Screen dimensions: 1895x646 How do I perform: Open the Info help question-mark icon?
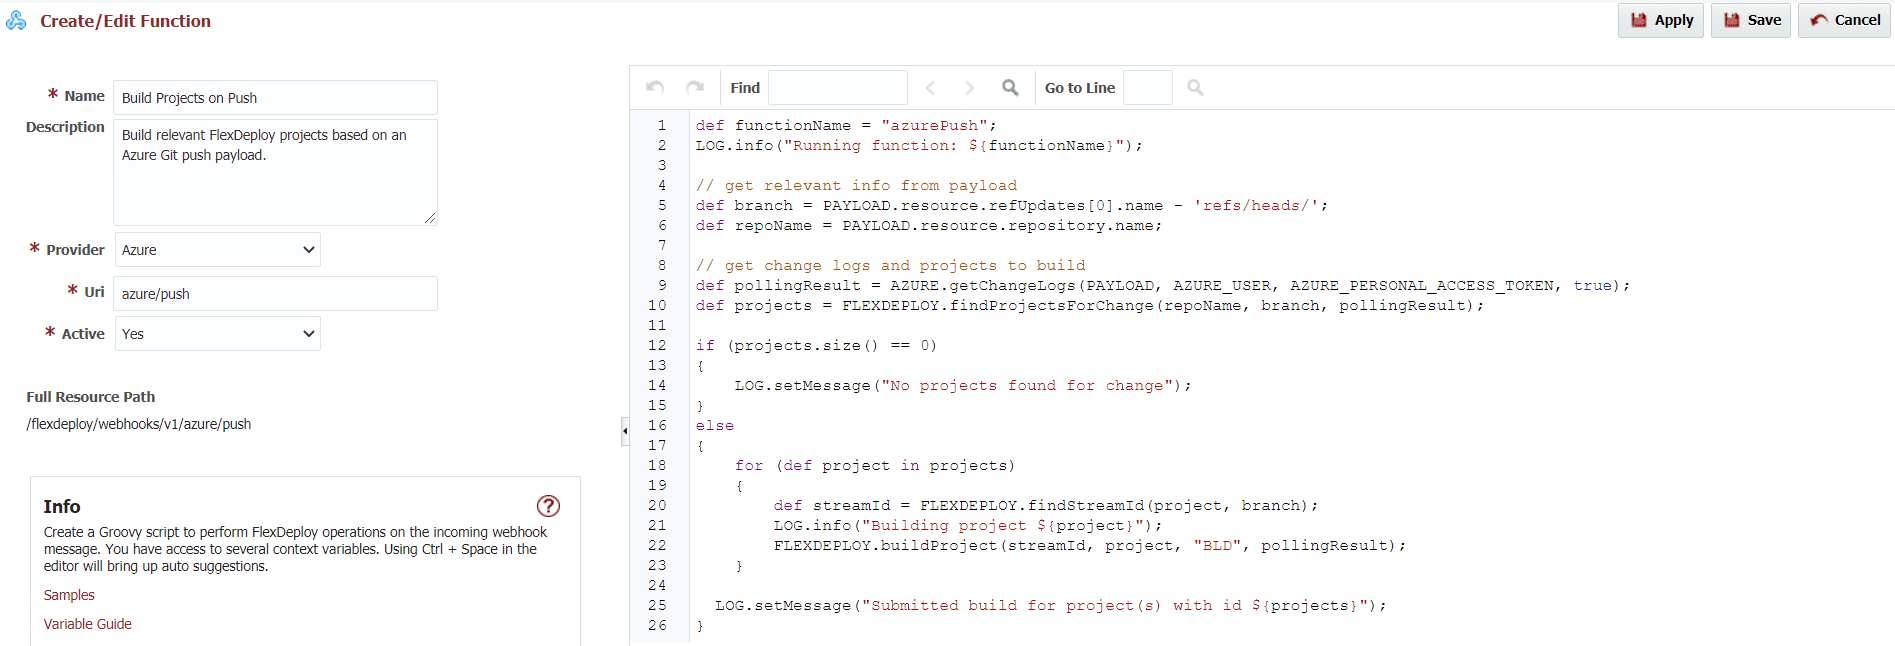pyautogui.click(x=548, y=506)
